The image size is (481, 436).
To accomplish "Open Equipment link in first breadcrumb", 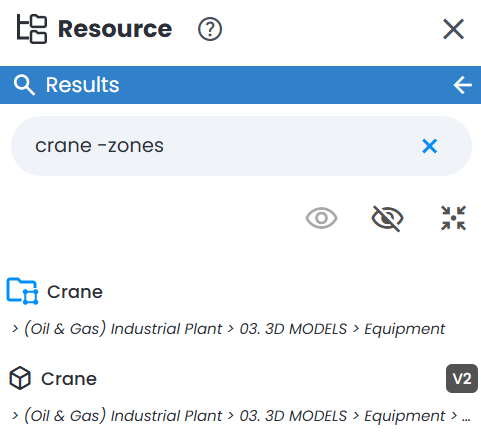I will tap(404, 329).
